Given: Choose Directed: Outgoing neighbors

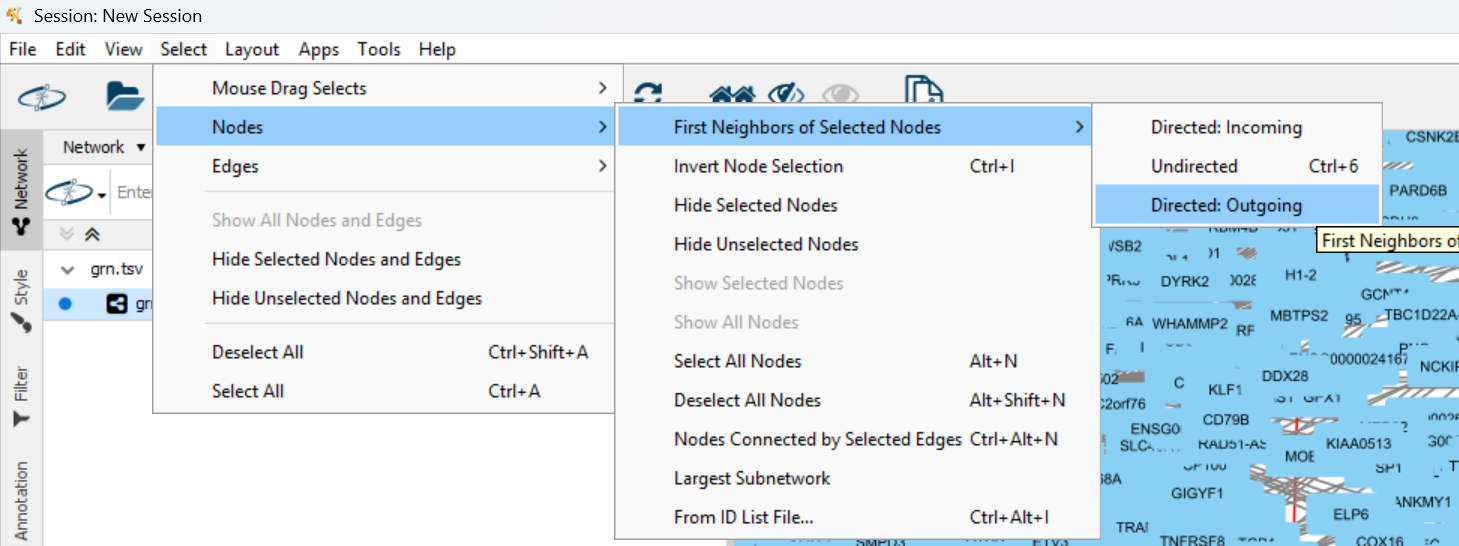Looking at the screenshot, I should (x=1237, y=205).
